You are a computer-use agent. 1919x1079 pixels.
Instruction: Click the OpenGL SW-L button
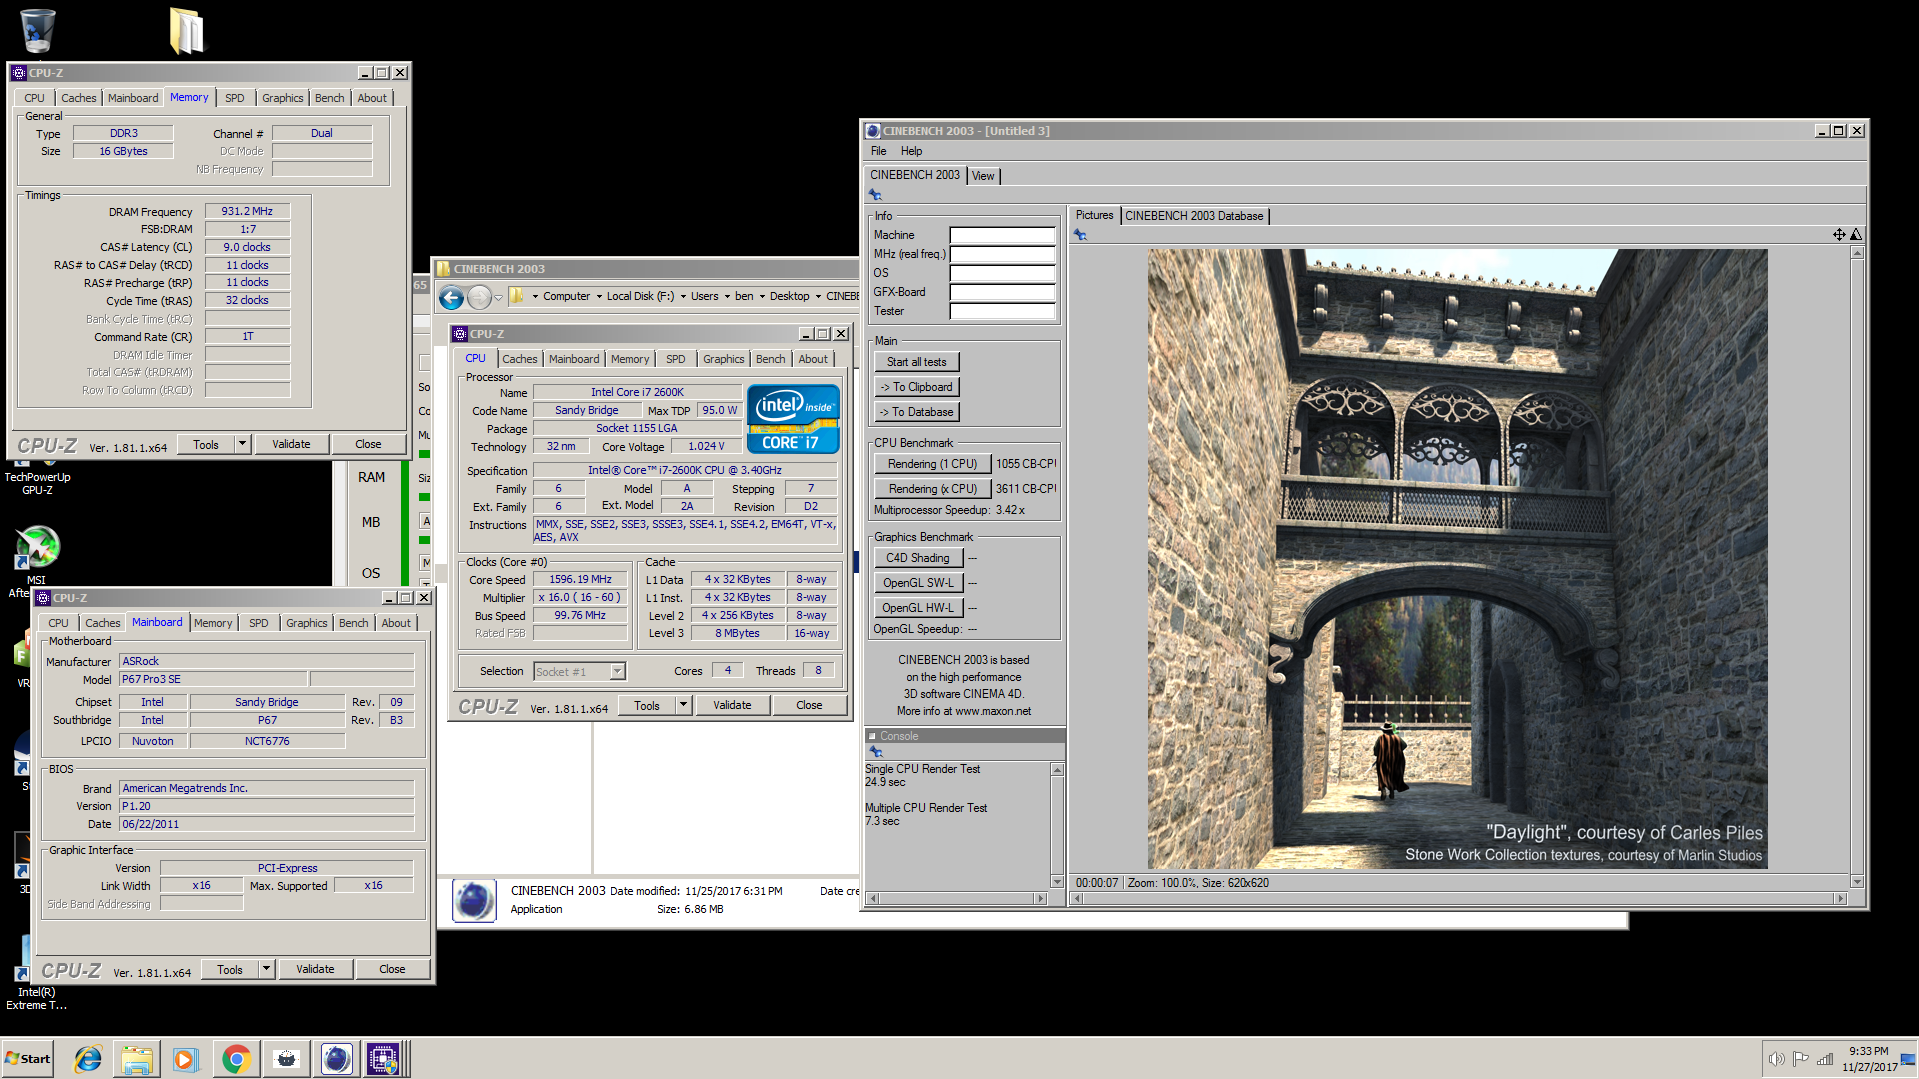pyautogui.click(x=918, y=583)
